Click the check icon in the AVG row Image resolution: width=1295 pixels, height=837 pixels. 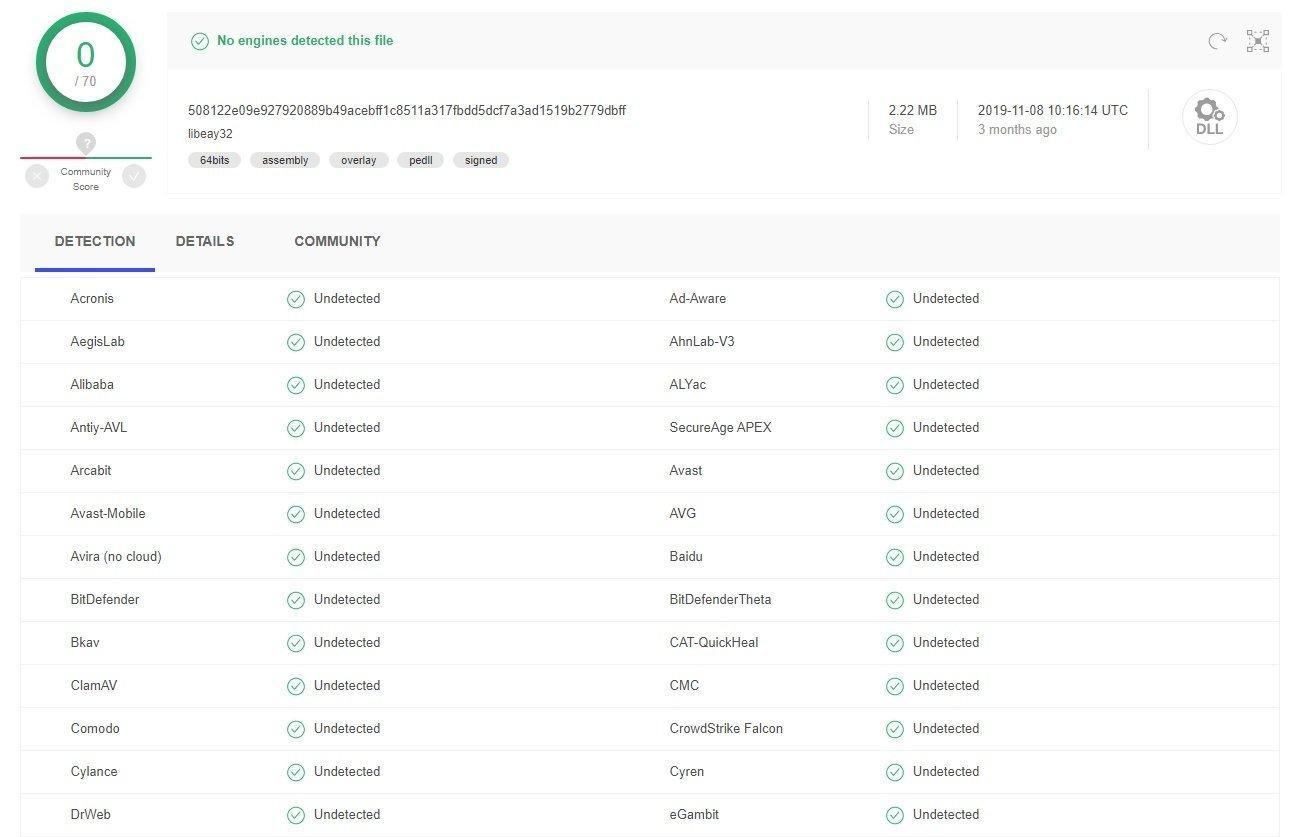(x=895, y=514)
